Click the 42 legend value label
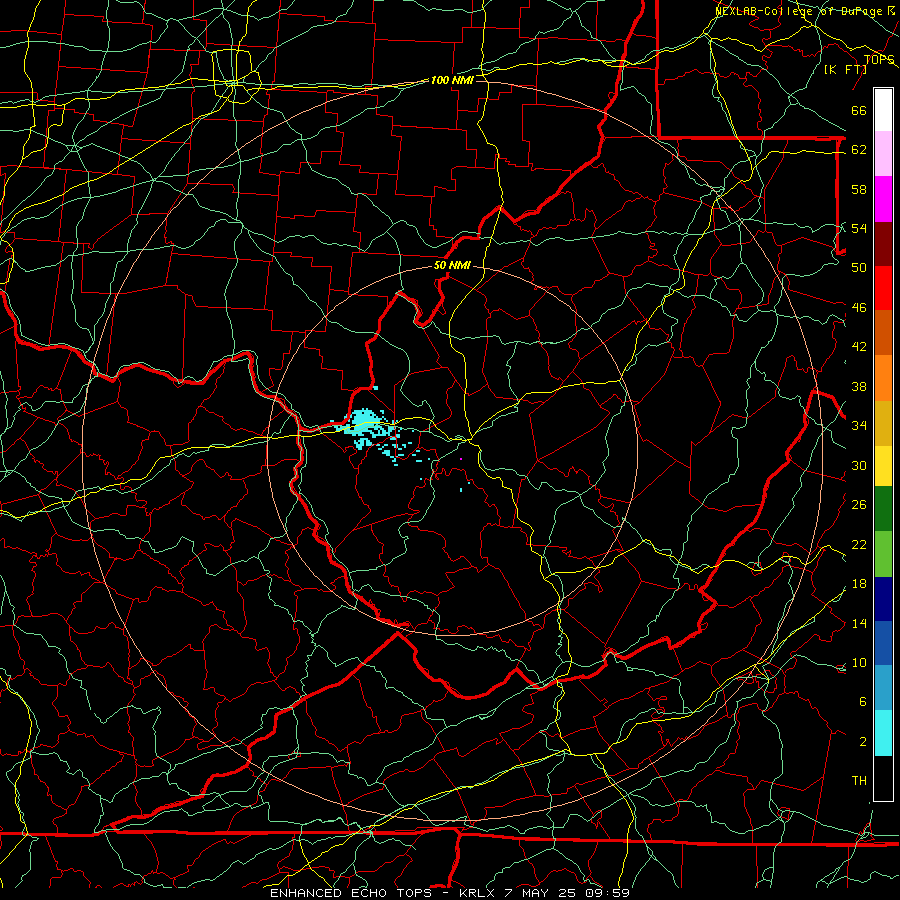The height and width of the screenshot is (900, 900). pyautogui.click(x=859, y=346)
